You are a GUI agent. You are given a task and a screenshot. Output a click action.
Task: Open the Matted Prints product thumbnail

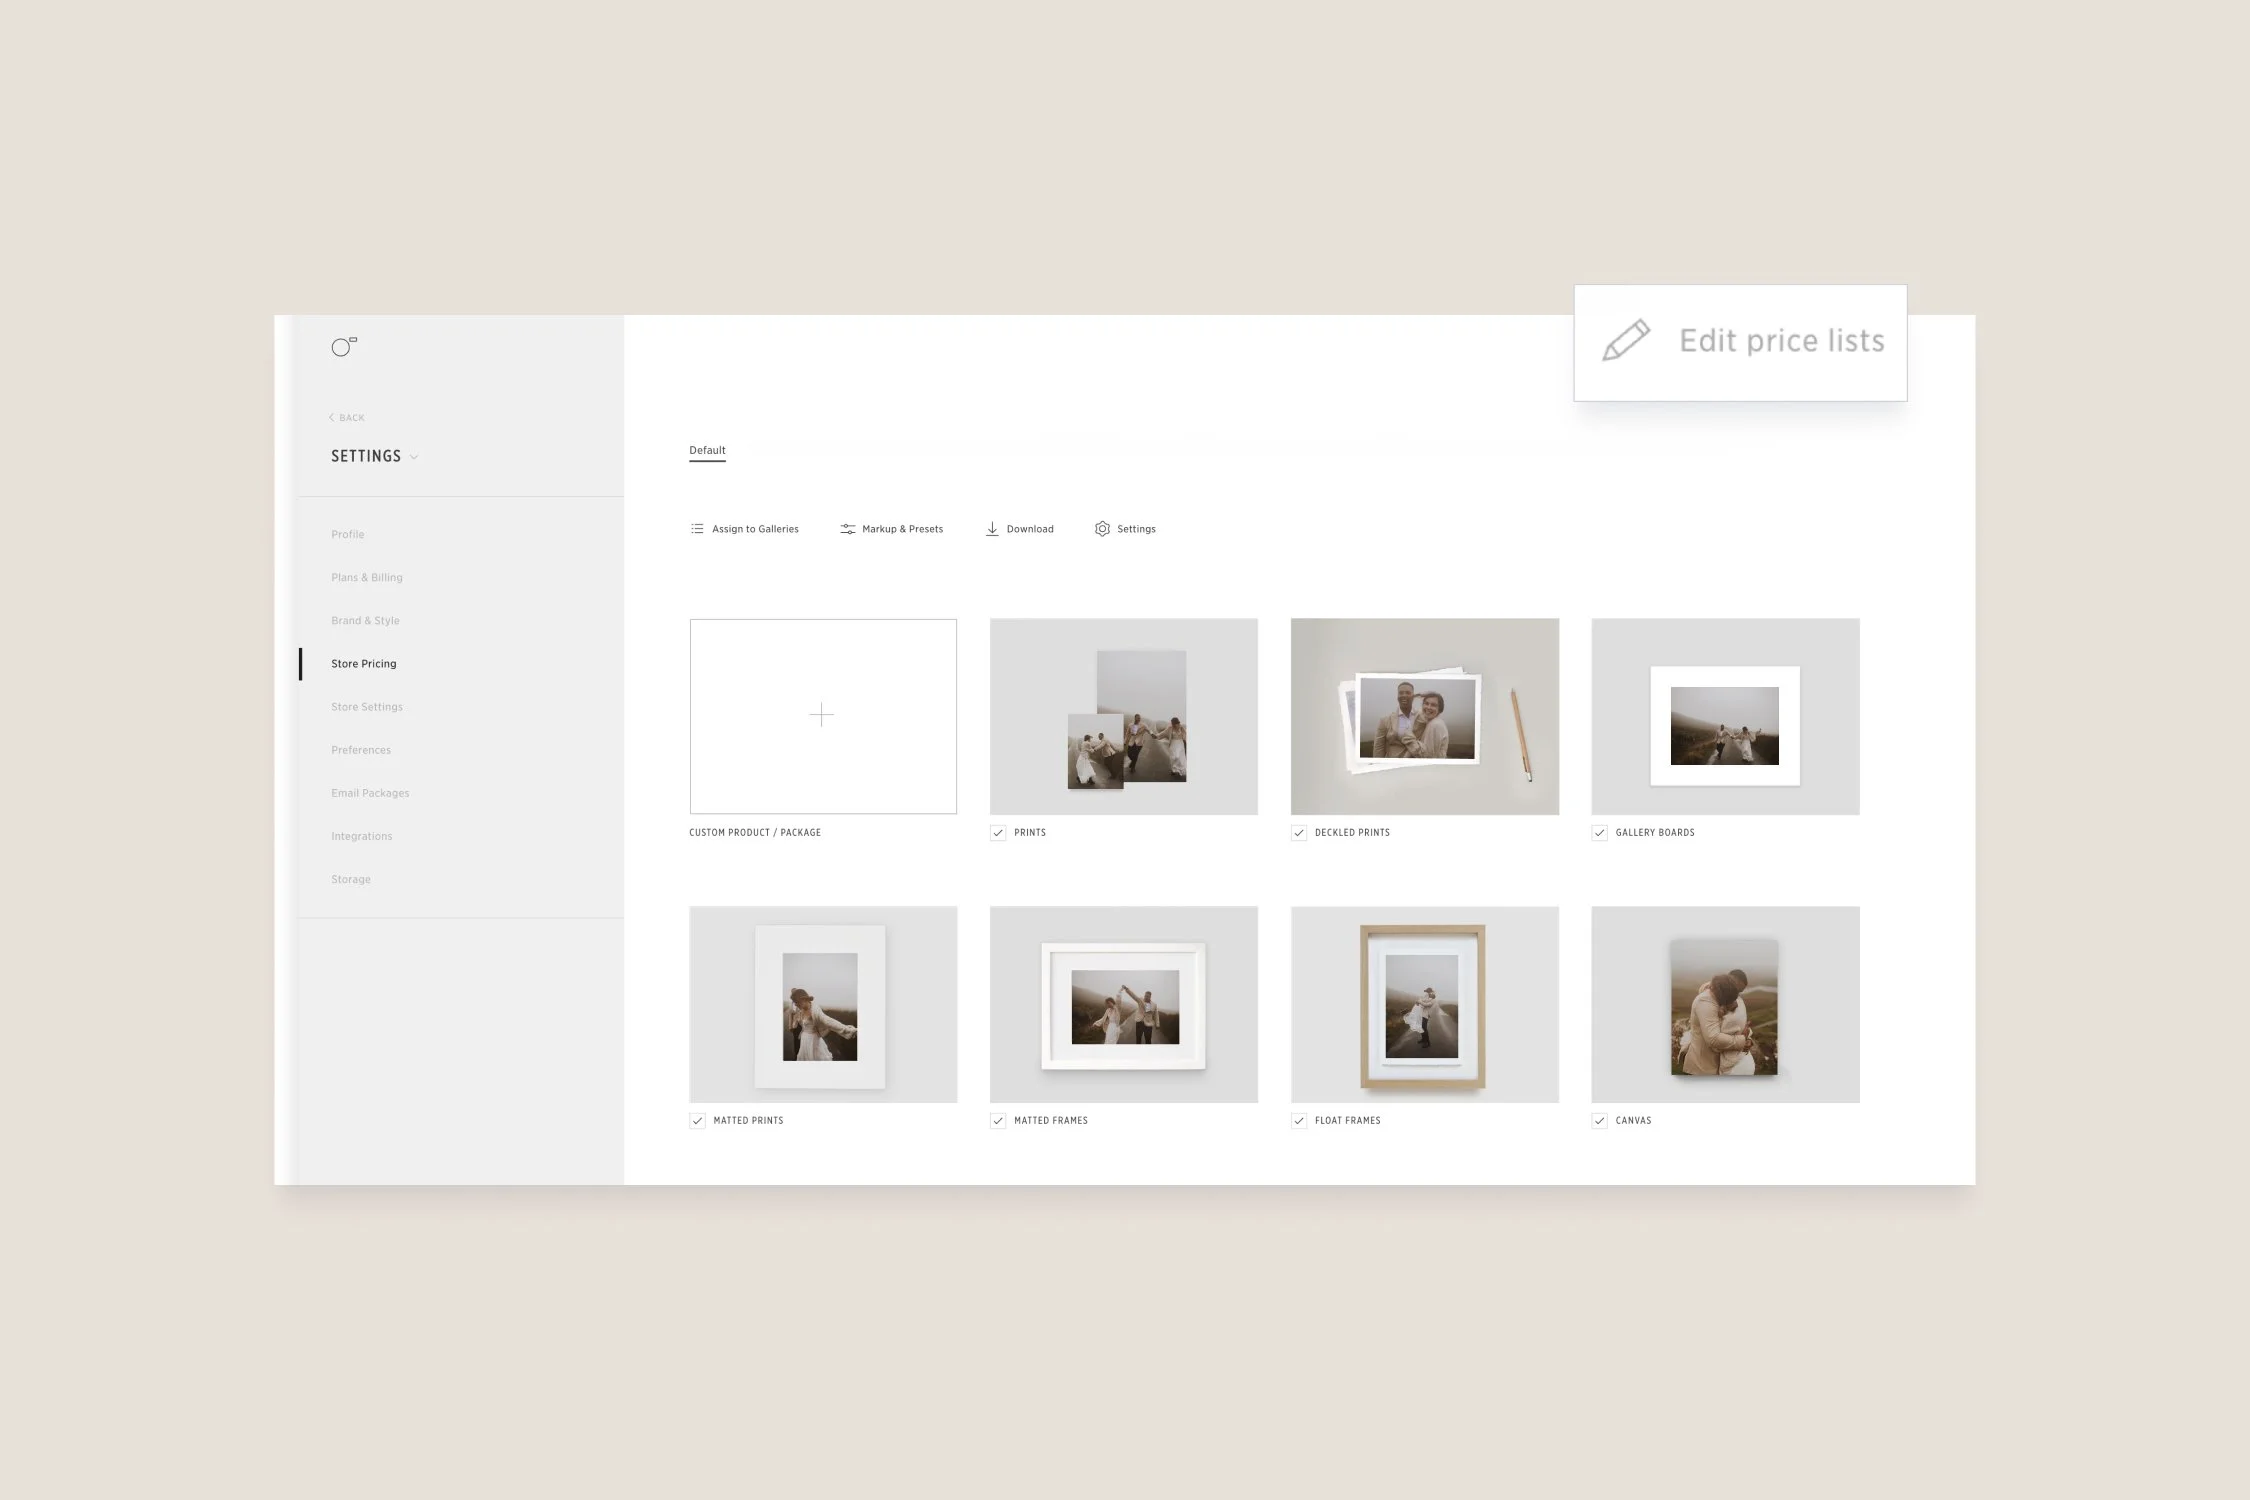[x=822, y=1005]
